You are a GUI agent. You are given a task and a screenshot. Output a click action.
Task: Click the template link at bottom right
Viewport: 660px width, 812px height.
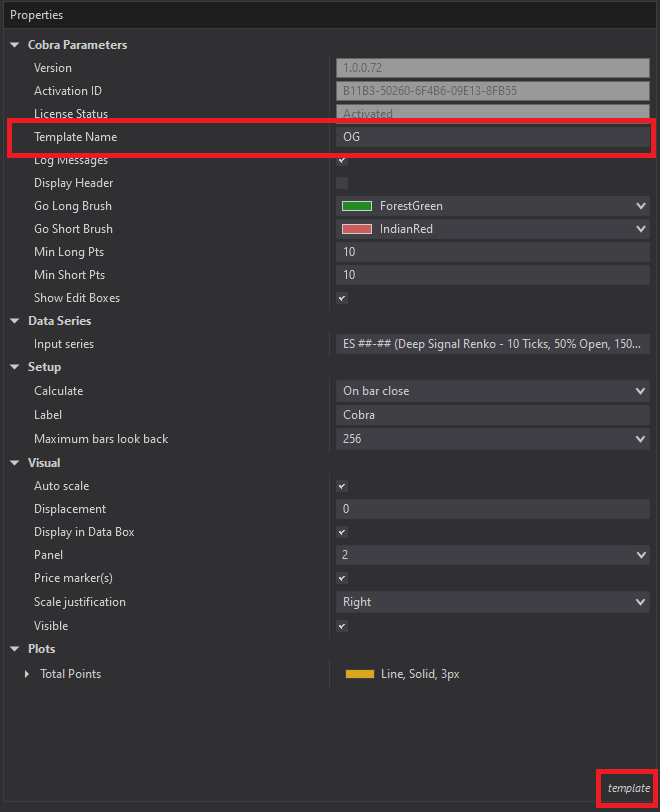click(628, 788)
